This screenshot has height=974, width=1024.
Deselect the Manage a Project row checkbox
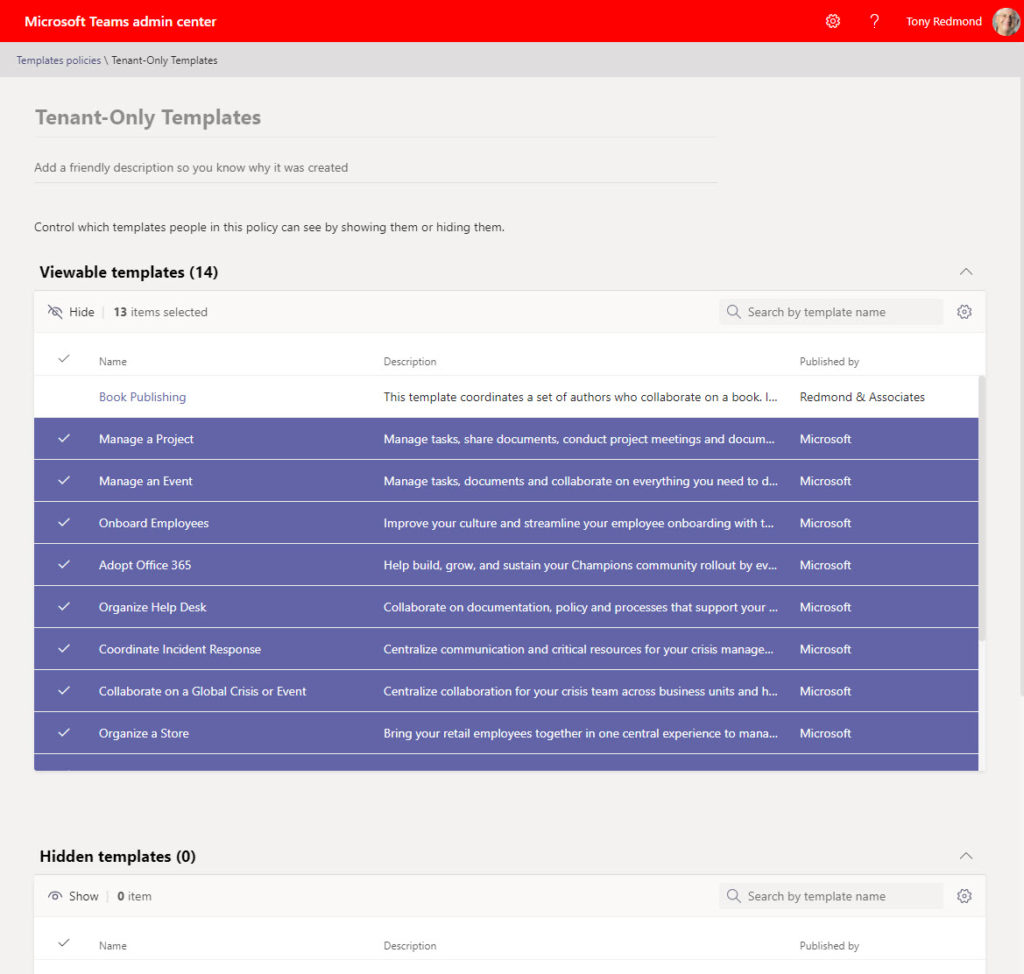(64, 438)
